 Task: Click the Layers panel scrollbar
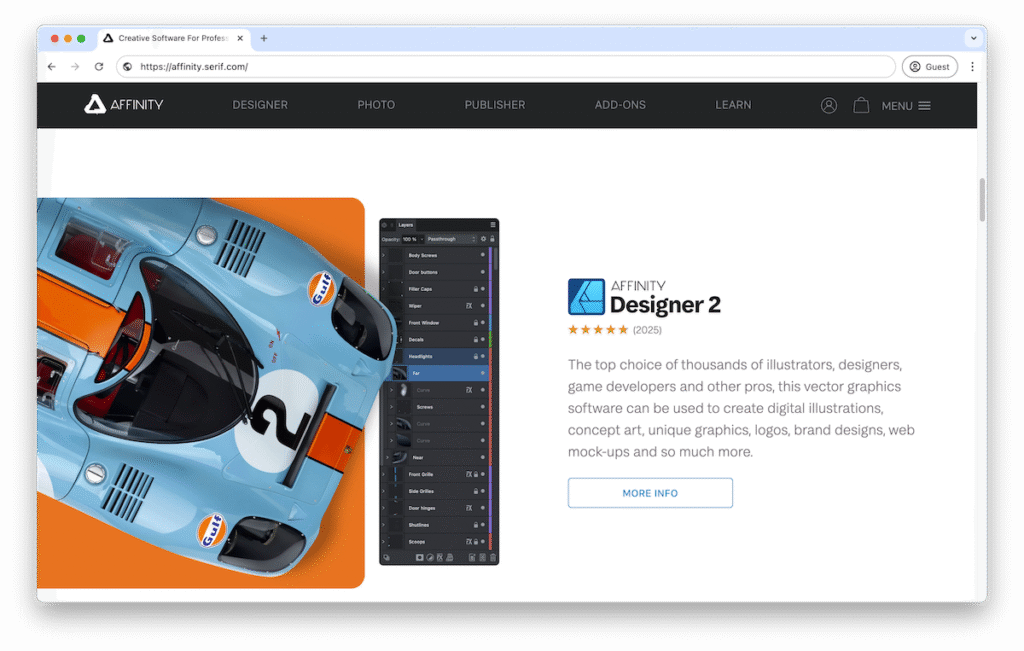pos(496,259)
